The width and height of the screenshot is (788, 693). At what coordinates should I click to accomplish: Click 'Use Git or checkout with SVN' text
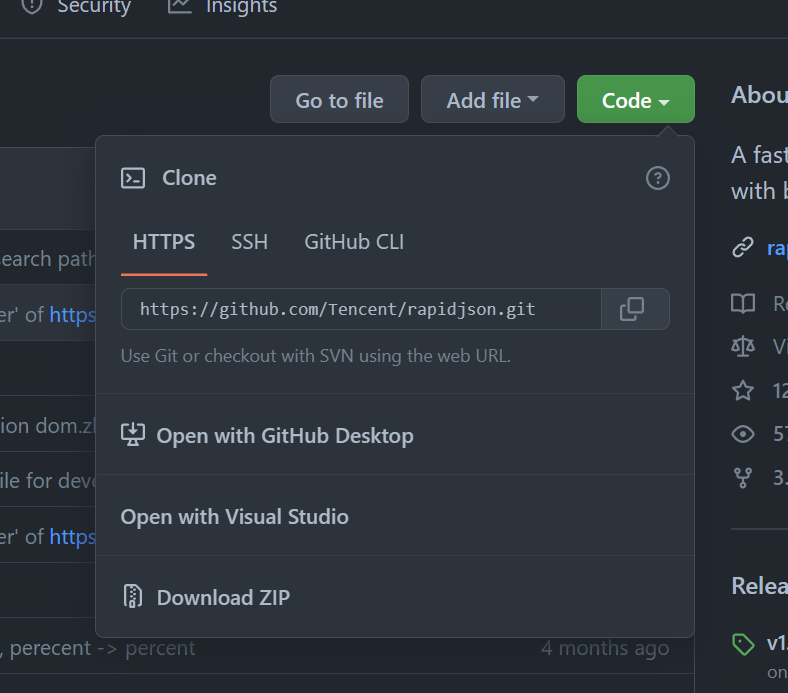316,356
